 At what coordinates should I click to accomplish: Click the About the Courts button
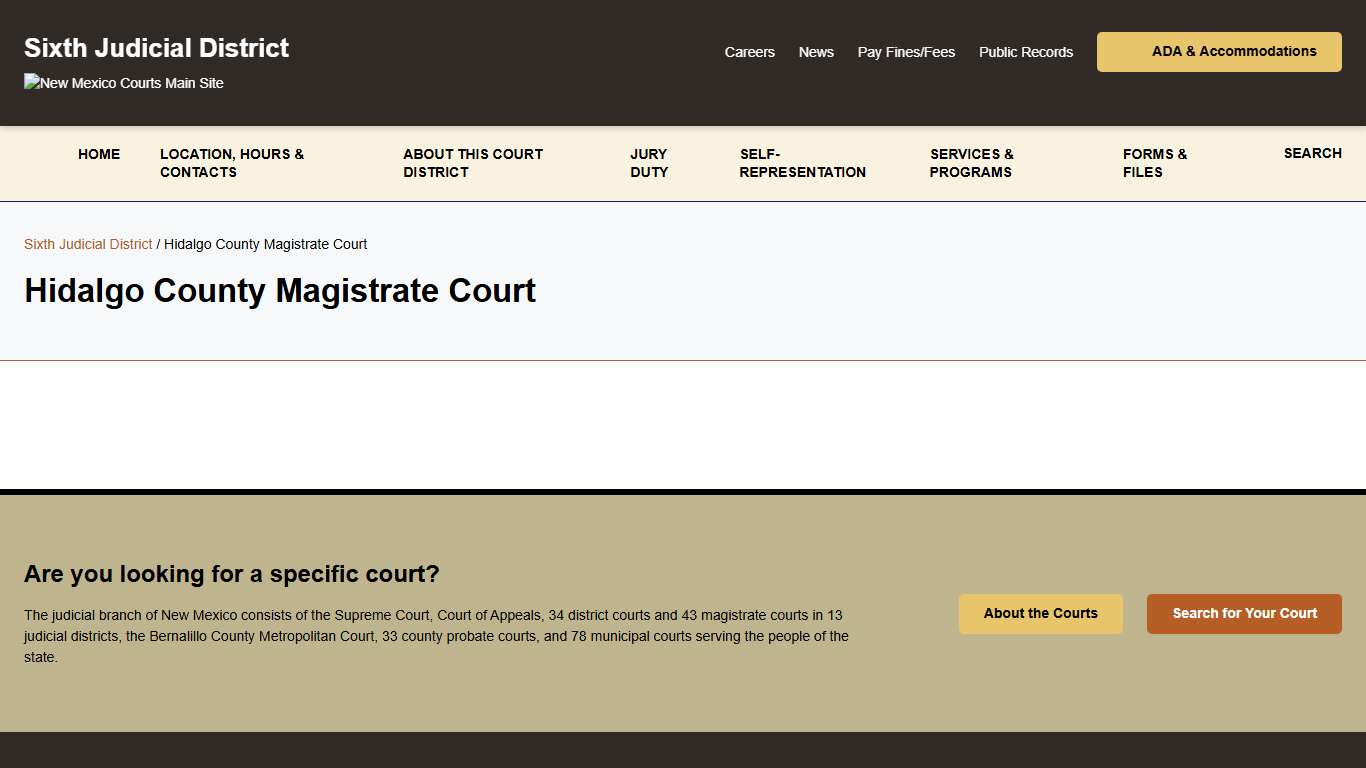click(1040, 613)
